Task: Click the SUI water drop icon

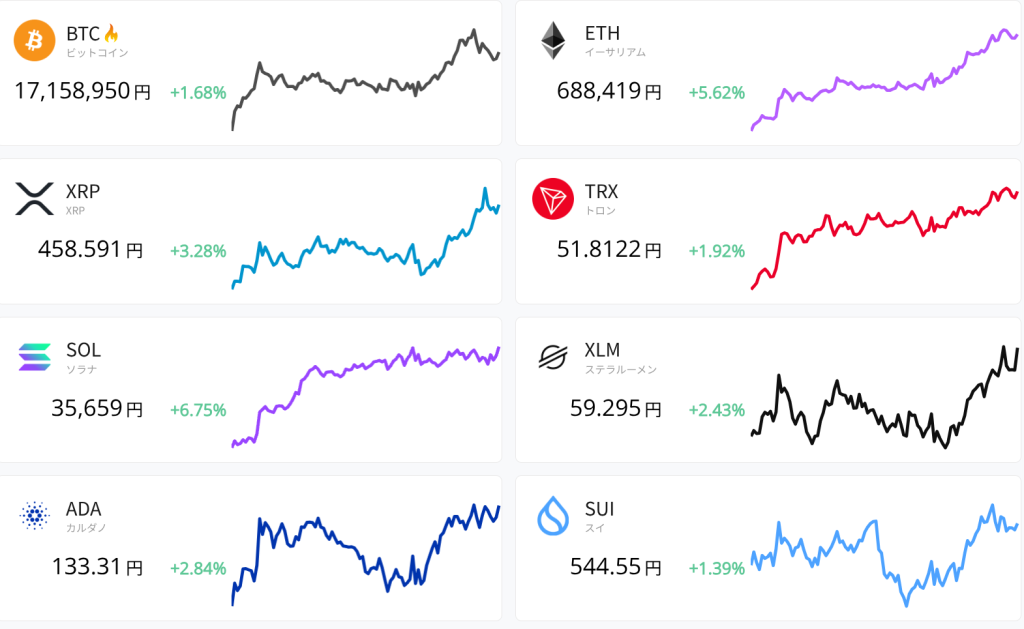Action: coord(552,516)
